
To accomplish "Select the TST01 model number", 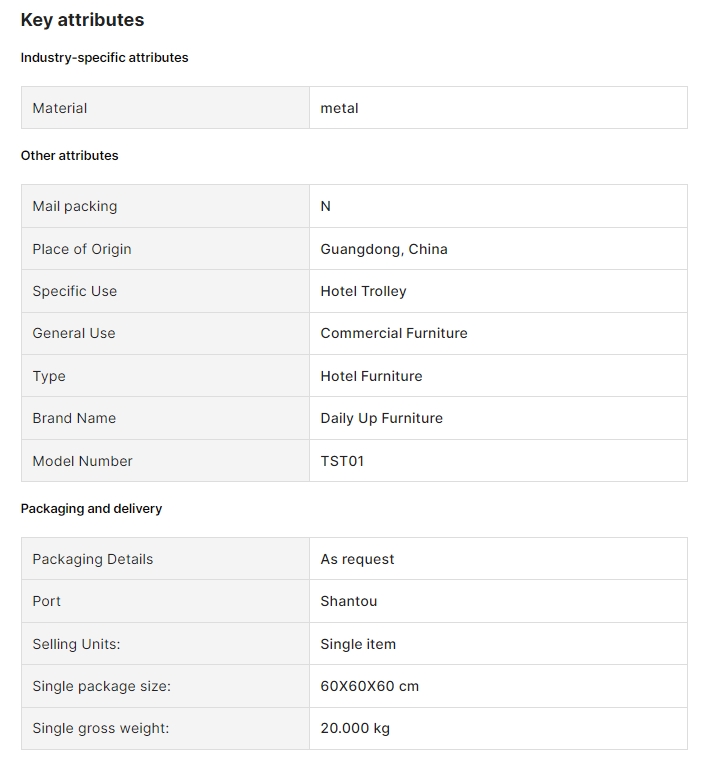I will click(342, 461).
